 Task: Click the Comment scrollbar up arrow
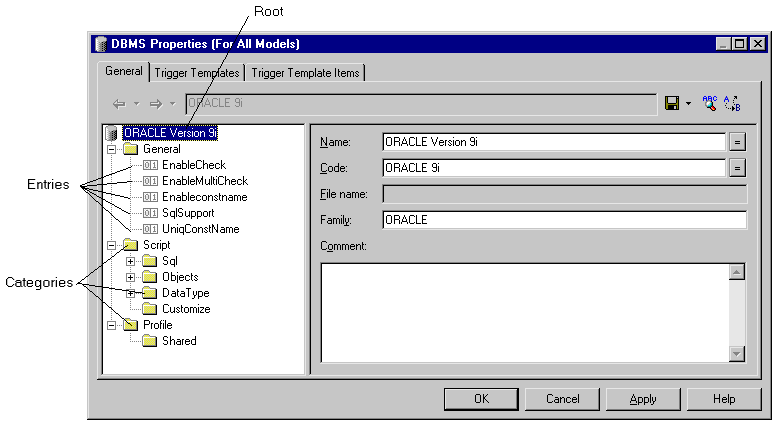[x=736, y=272]
